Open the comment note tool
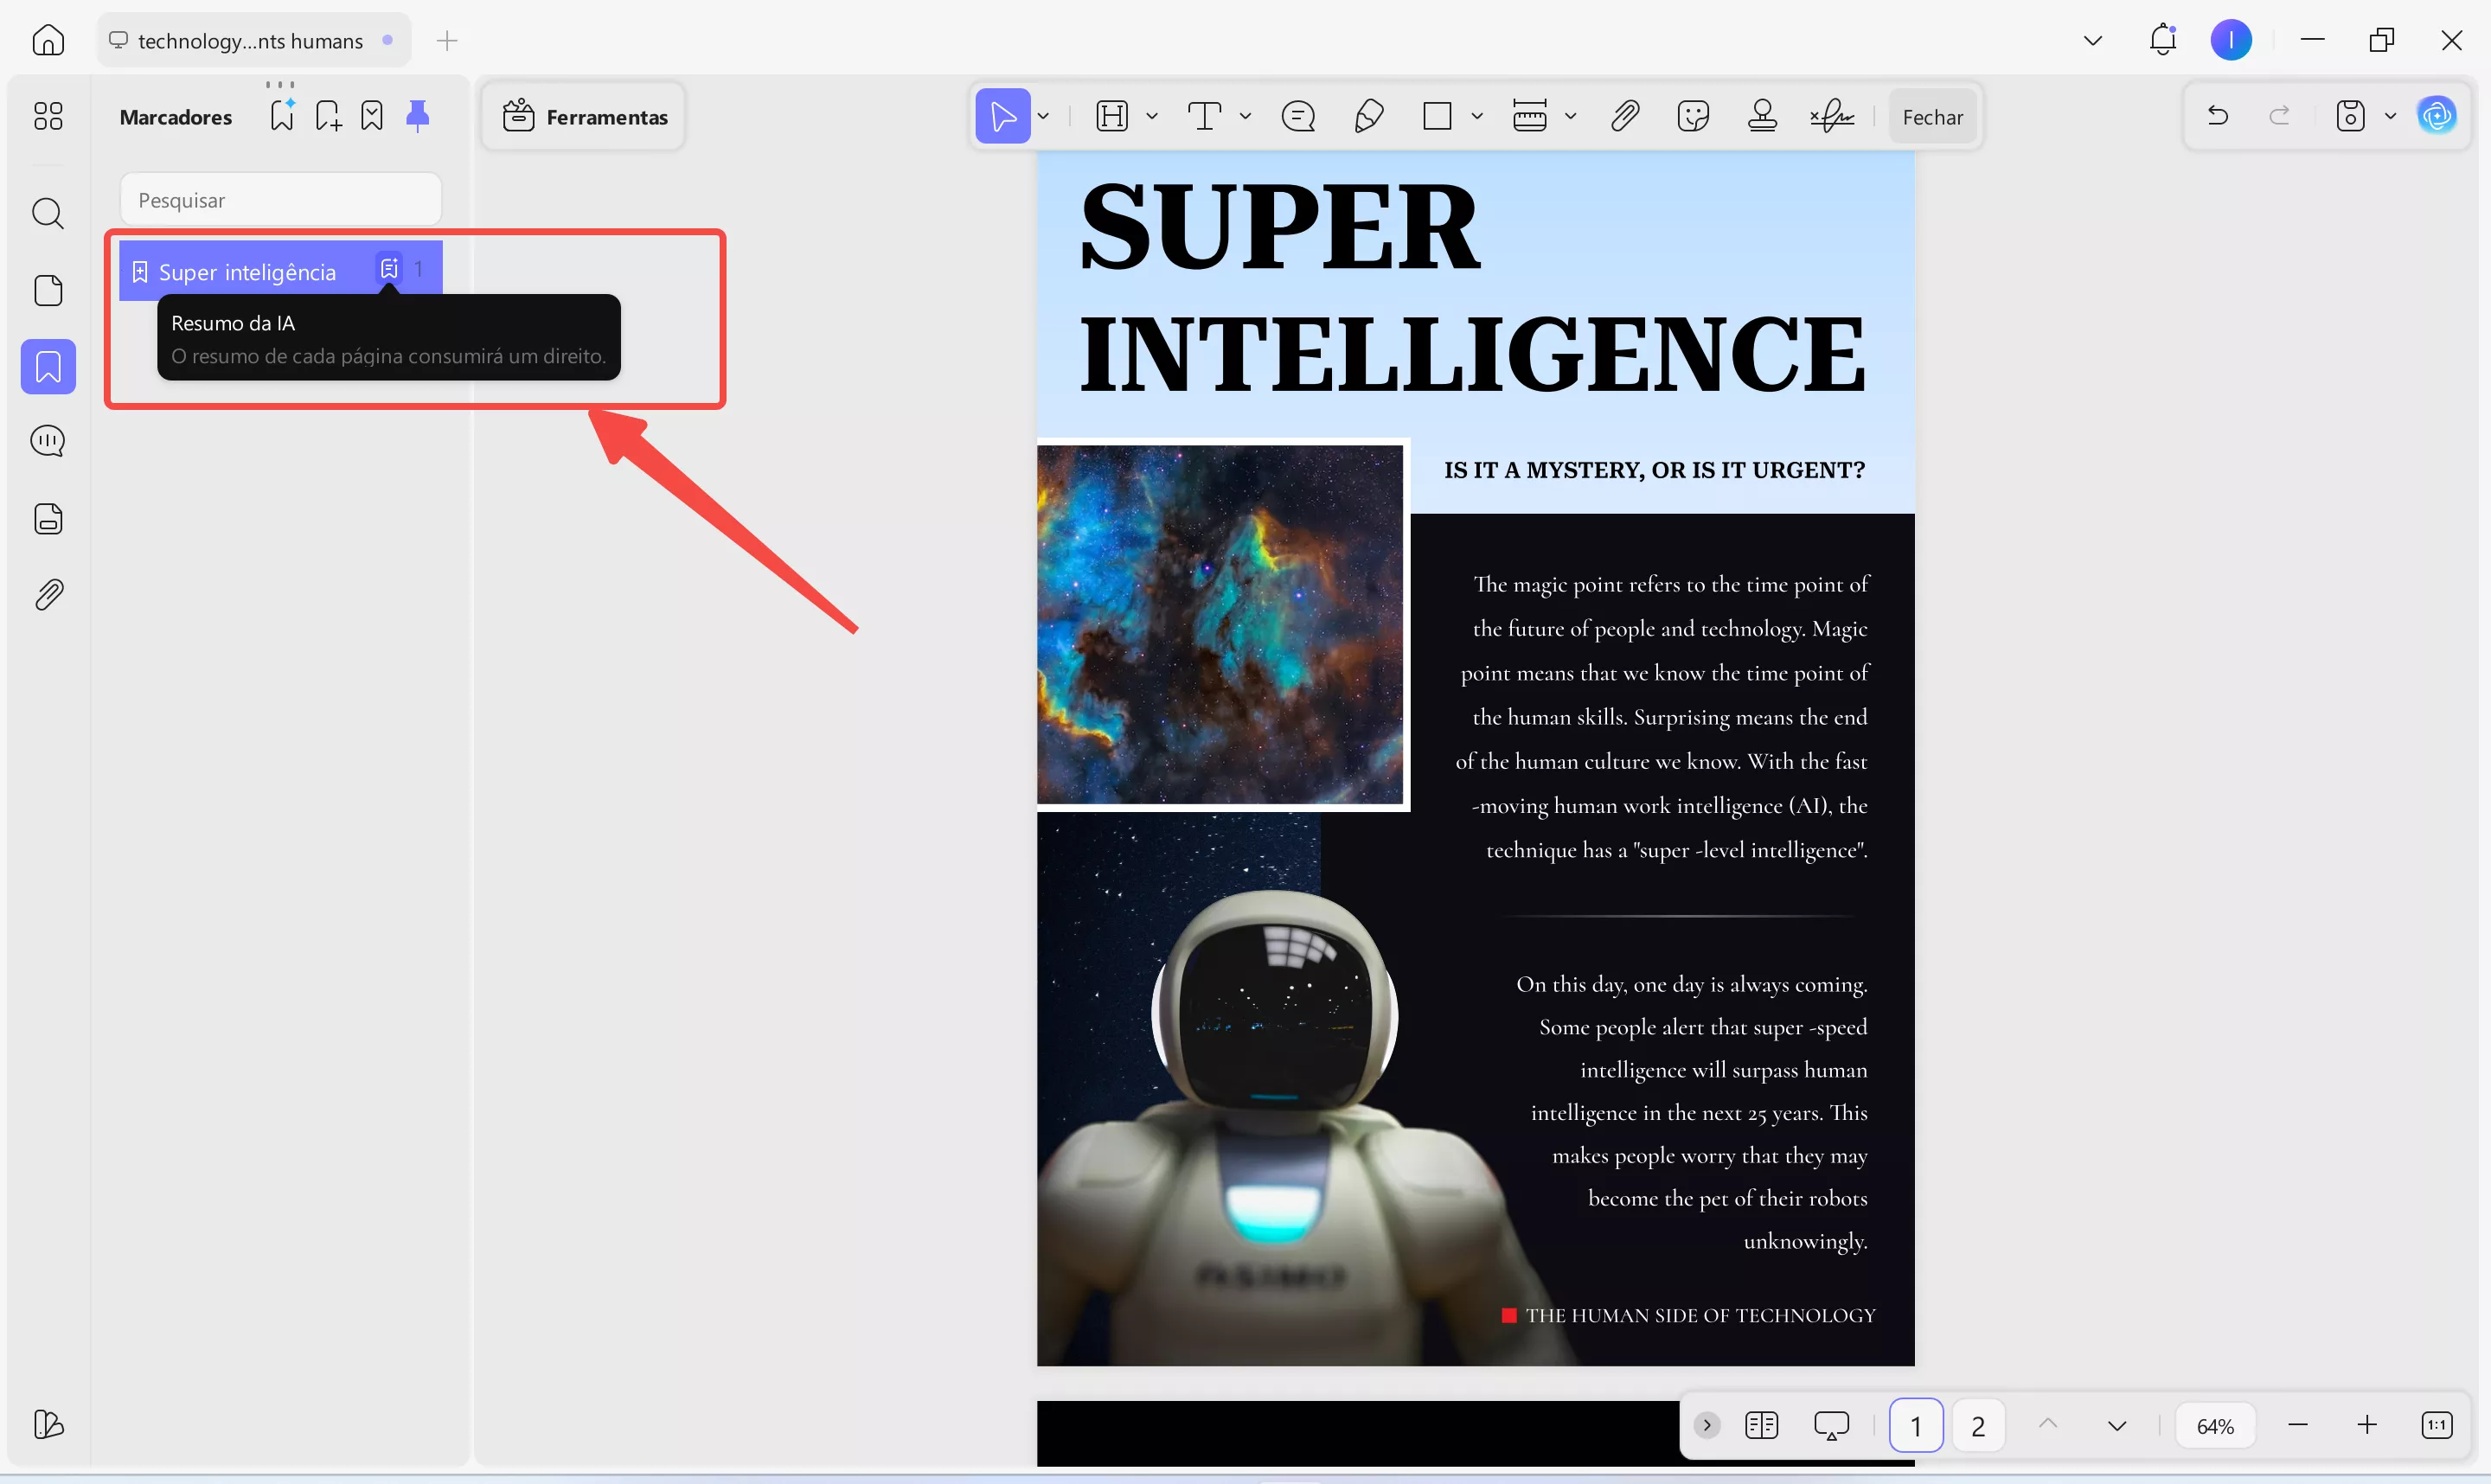The image size is (2491, 1484). (x=1298, y=117)
